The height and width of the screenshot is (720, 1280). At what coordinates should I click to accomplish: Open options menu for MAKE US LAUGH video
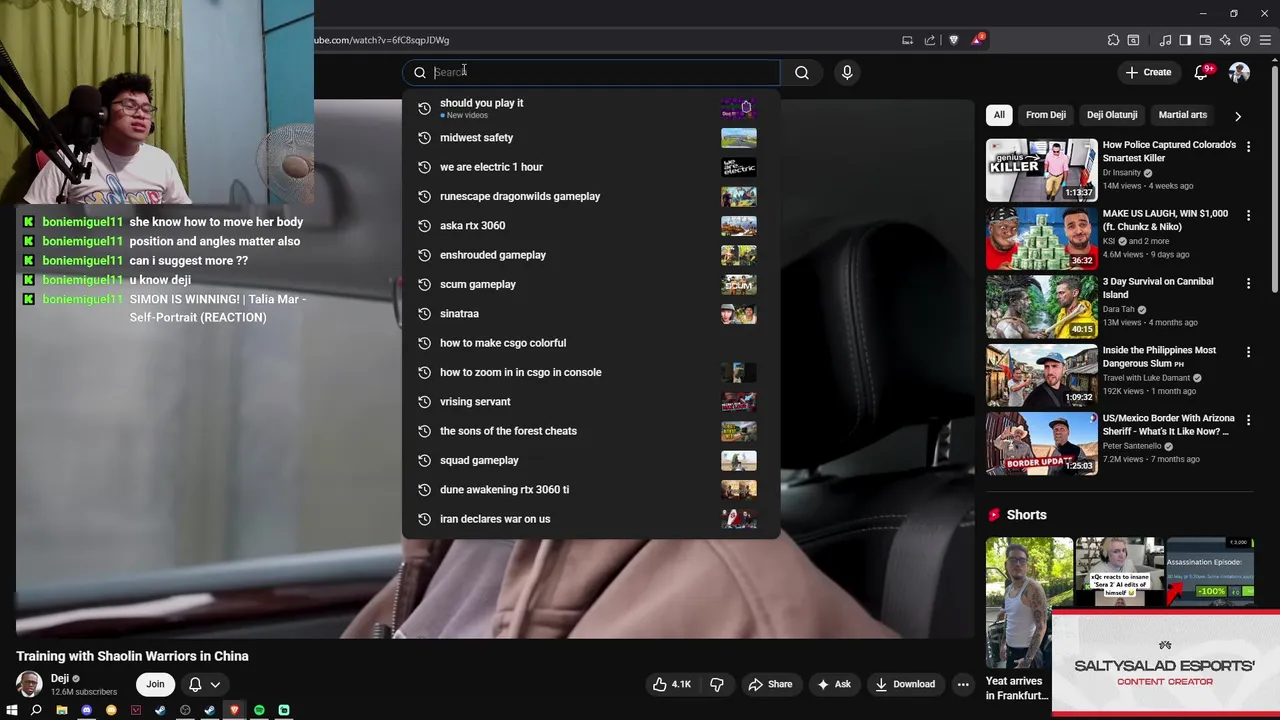(1248, 215)
